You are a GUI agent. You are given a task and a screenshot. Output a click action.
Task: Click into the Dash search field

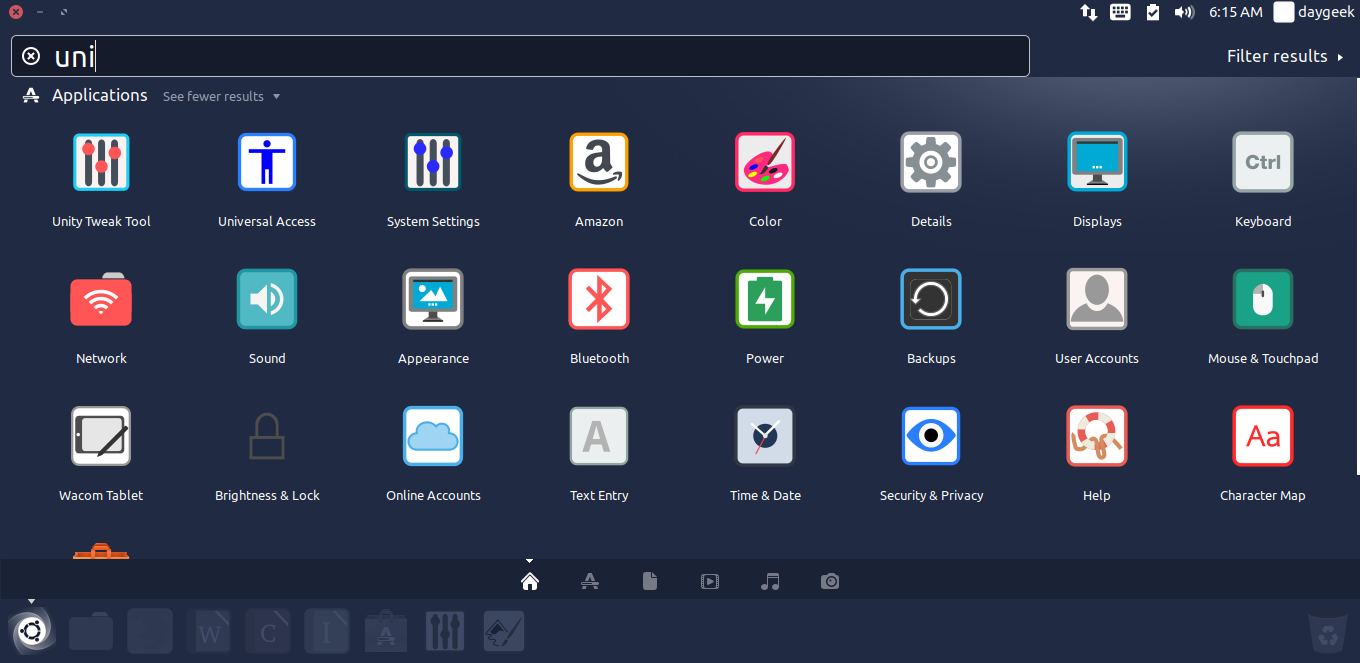click(x=520, y=56)
